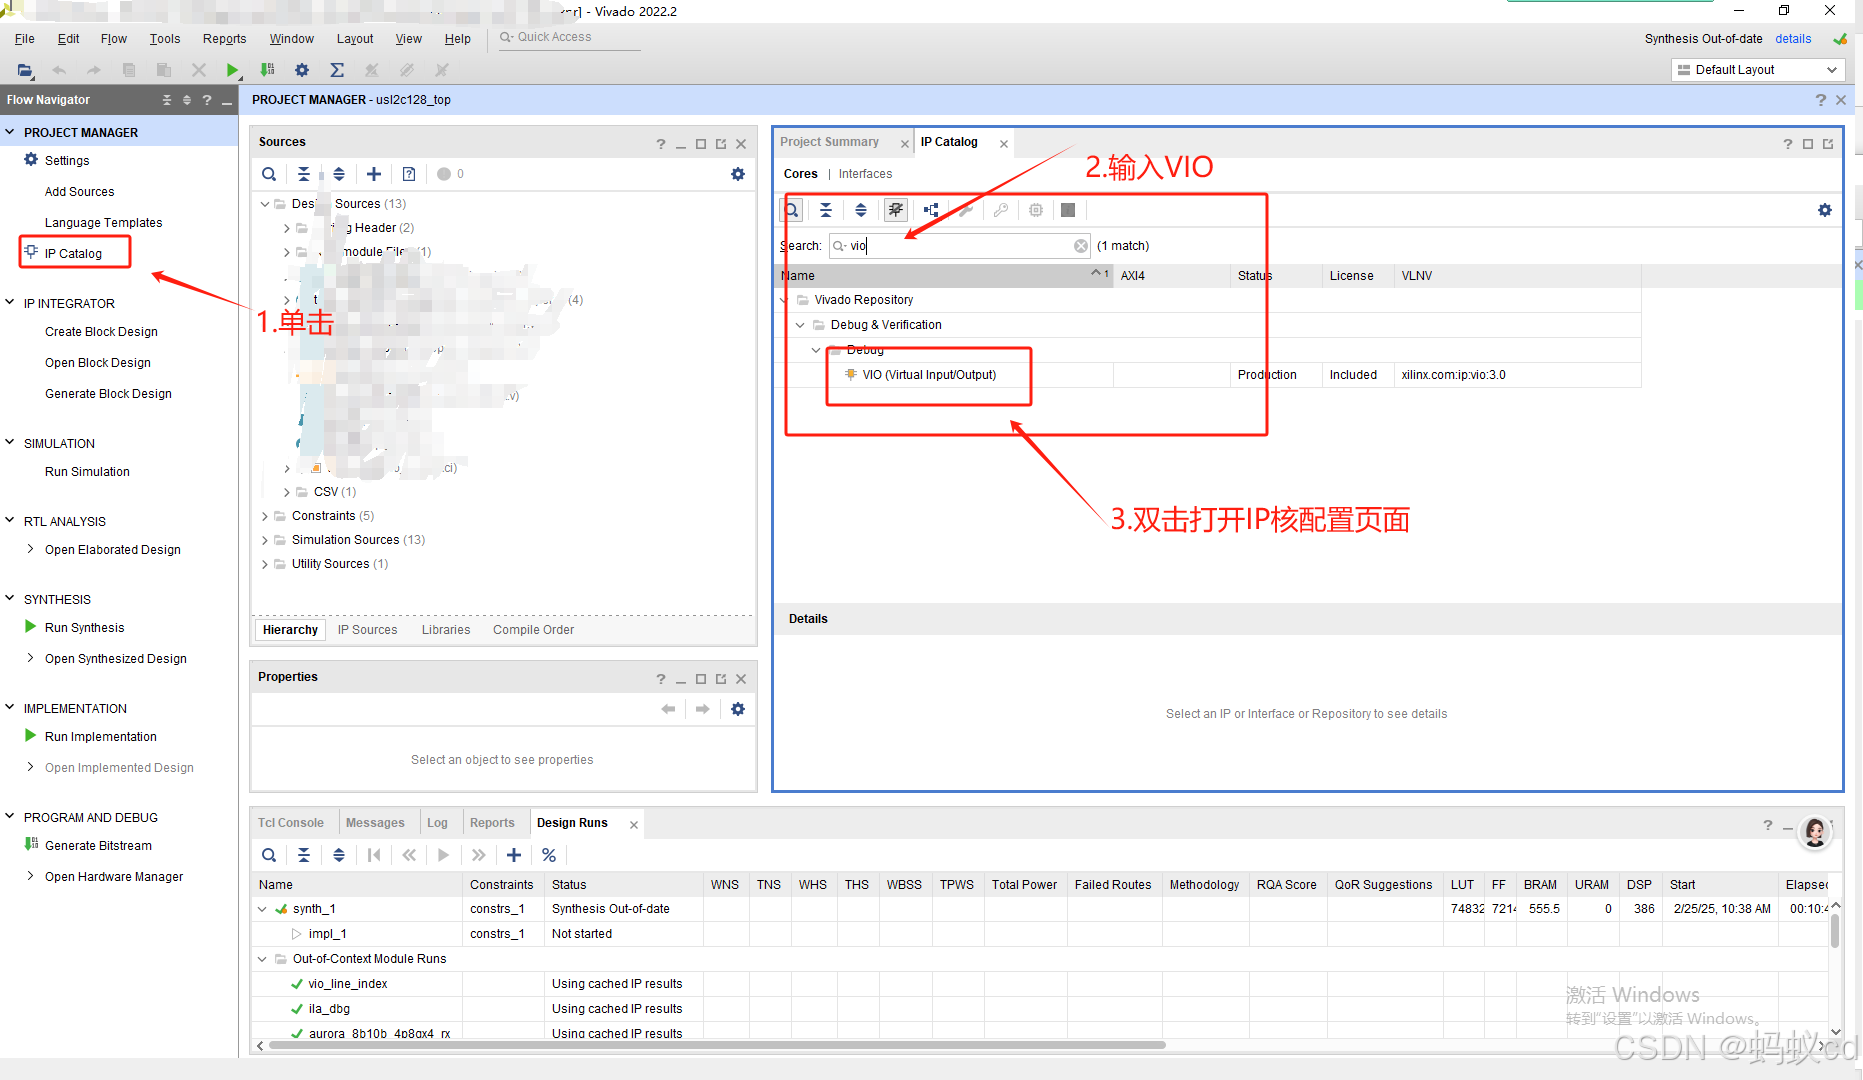Click the hierarchy tree icon in IP Catalog
This screenshot has height=1080, width=1863.
pos(931,210)
